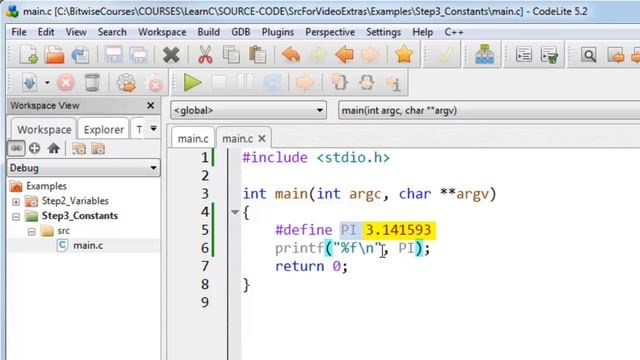Redo edit with the faded green arrow
640x360 pixels.
(317, 55)
